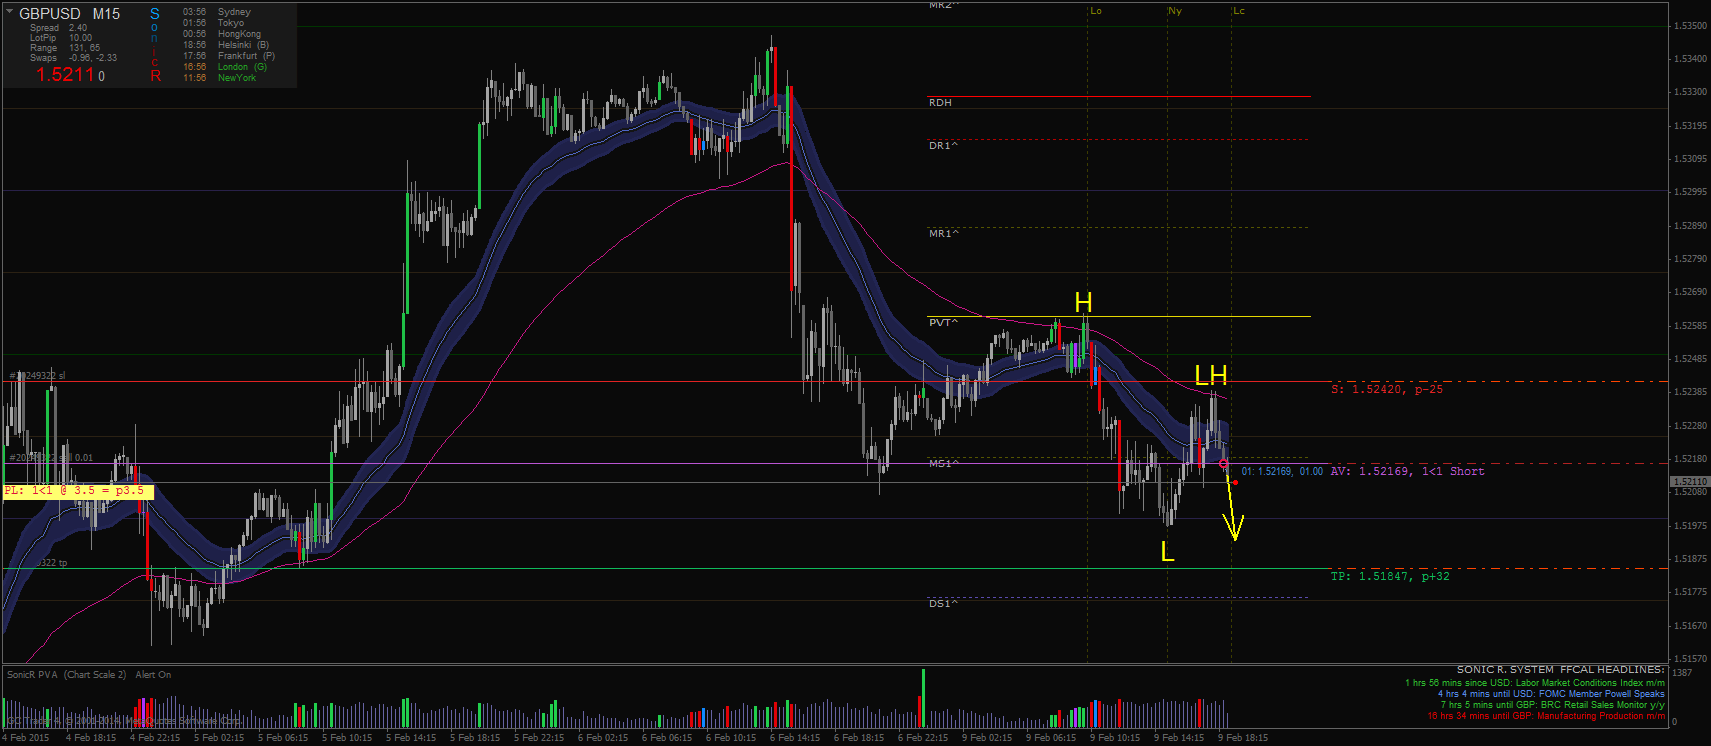Select the Spread 2.40 readout
Screen dimensions: 1711x746
point(58,28)
